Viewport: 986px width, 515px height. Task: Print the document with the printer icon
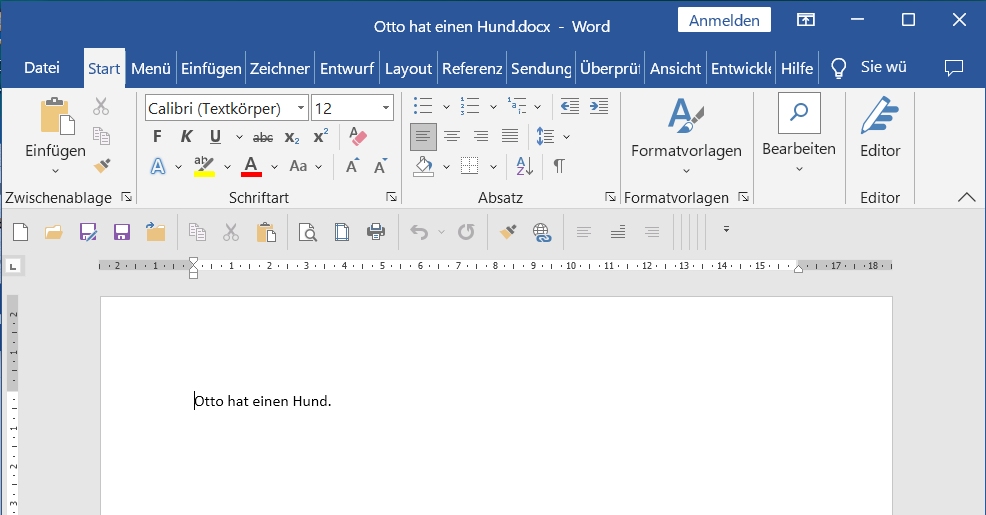(x=375, y=232)
